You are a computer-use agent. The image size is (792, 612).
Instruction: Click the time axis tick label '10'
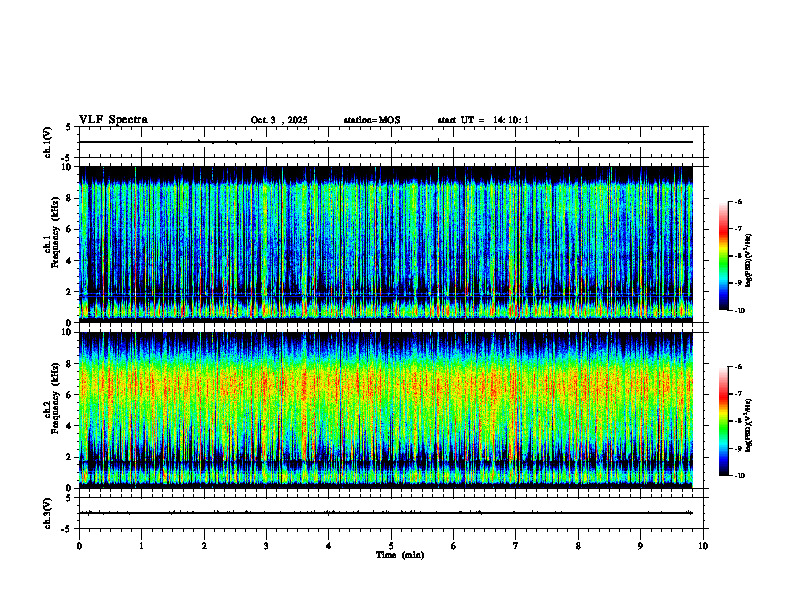pyautogui.click(x=703, y=546)
